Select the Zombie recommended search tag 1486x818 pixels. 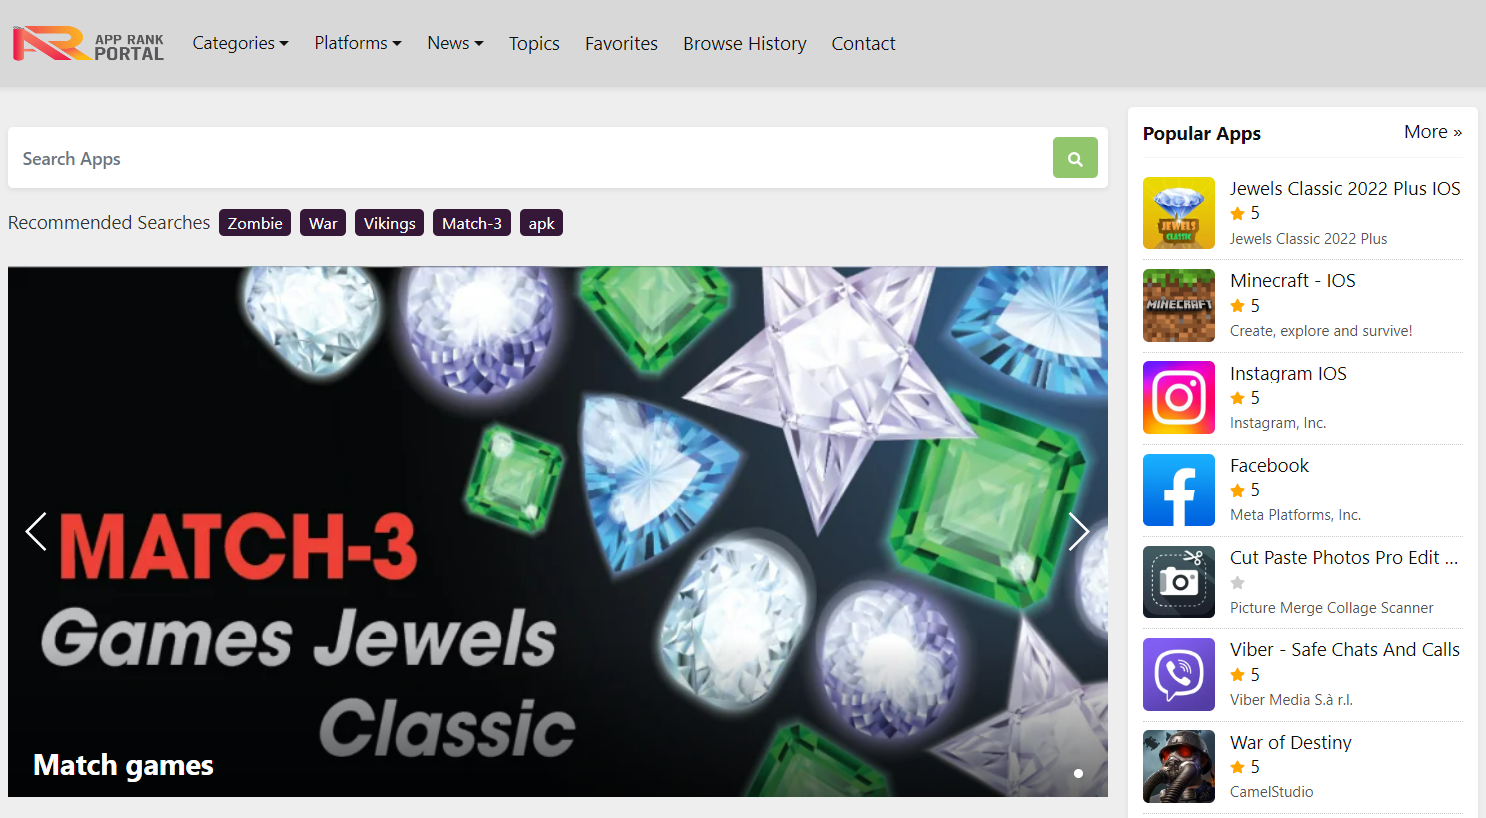pyautogui.click(x=255, y=223)
